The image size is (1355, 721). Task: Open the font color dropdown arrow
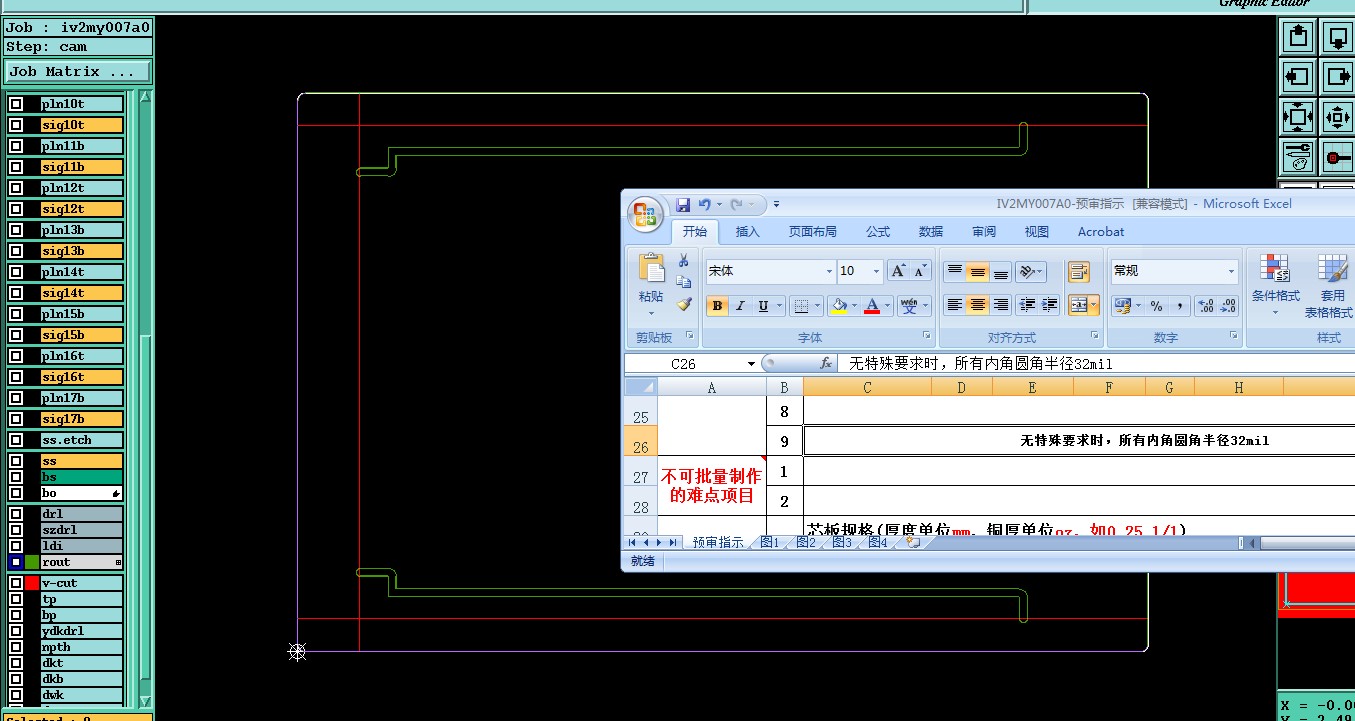[x=888, y=306]
